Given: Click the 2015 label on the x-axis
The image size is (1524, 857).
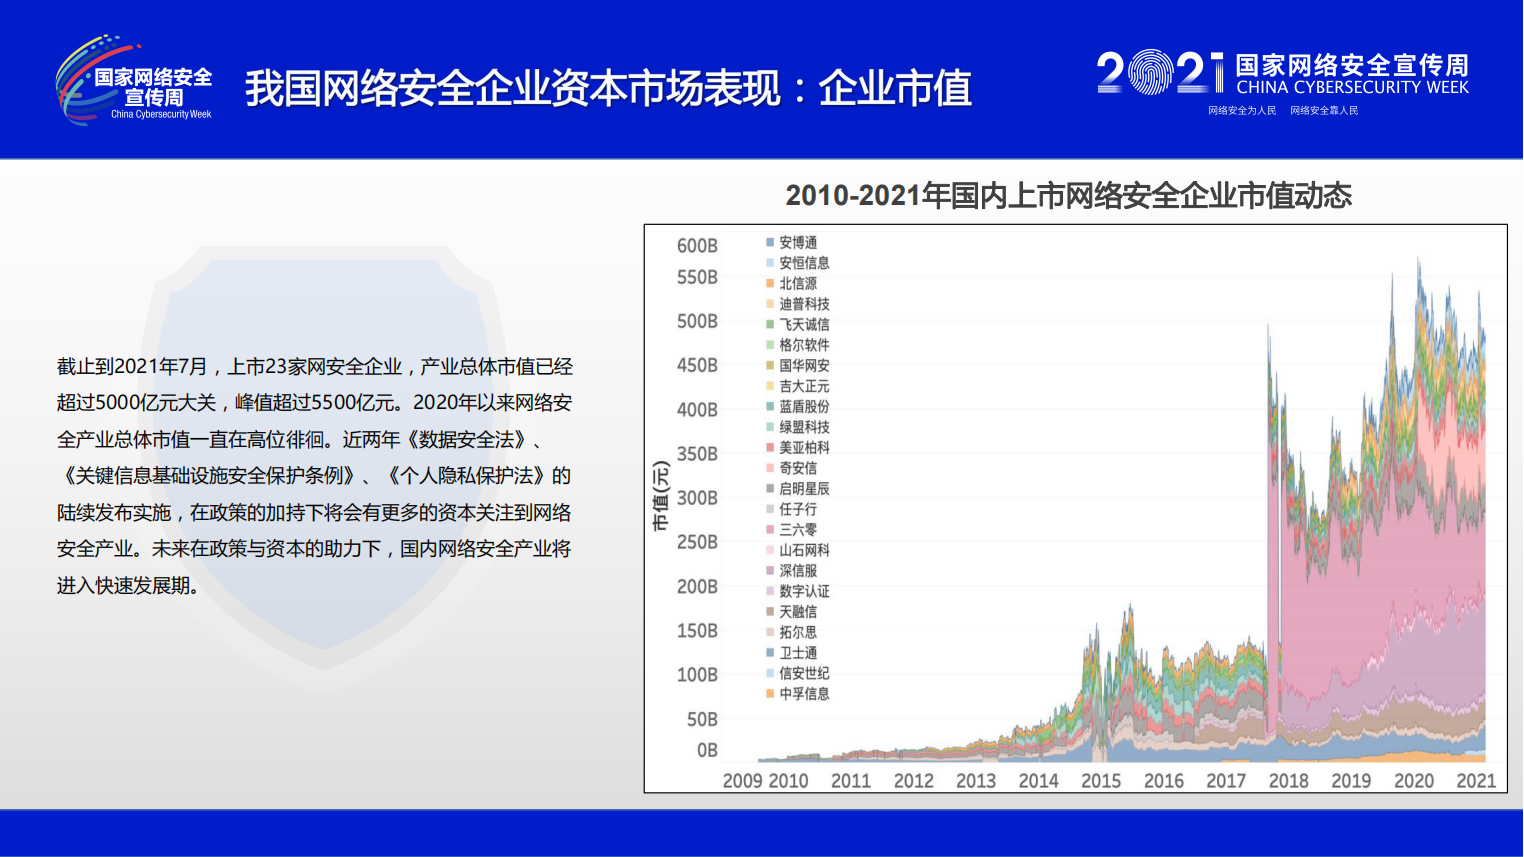Looking at the screenshot, I should 1100,781.
